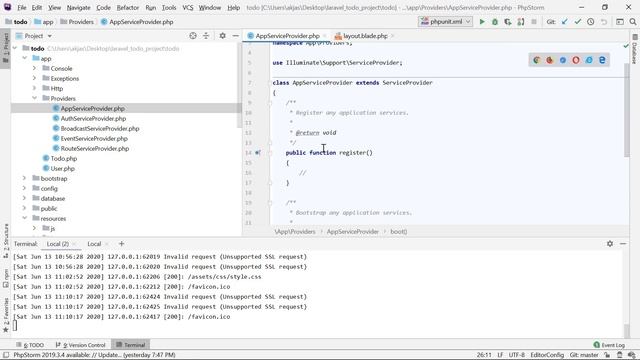Image resolution: width=640 pixels, height=360 pixels.
Task: Open the Version Control tool window
Action: (80, 345)
